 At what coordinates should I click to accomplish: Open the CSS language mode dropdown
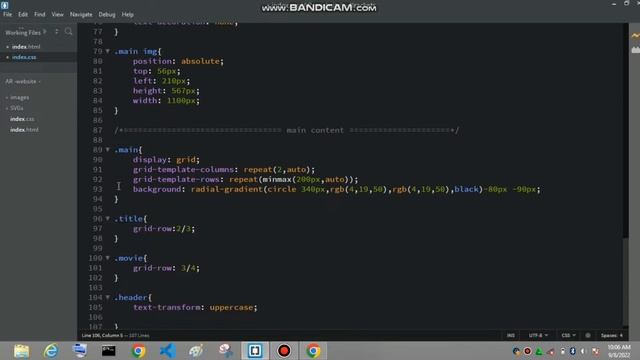tap(568, 336)
